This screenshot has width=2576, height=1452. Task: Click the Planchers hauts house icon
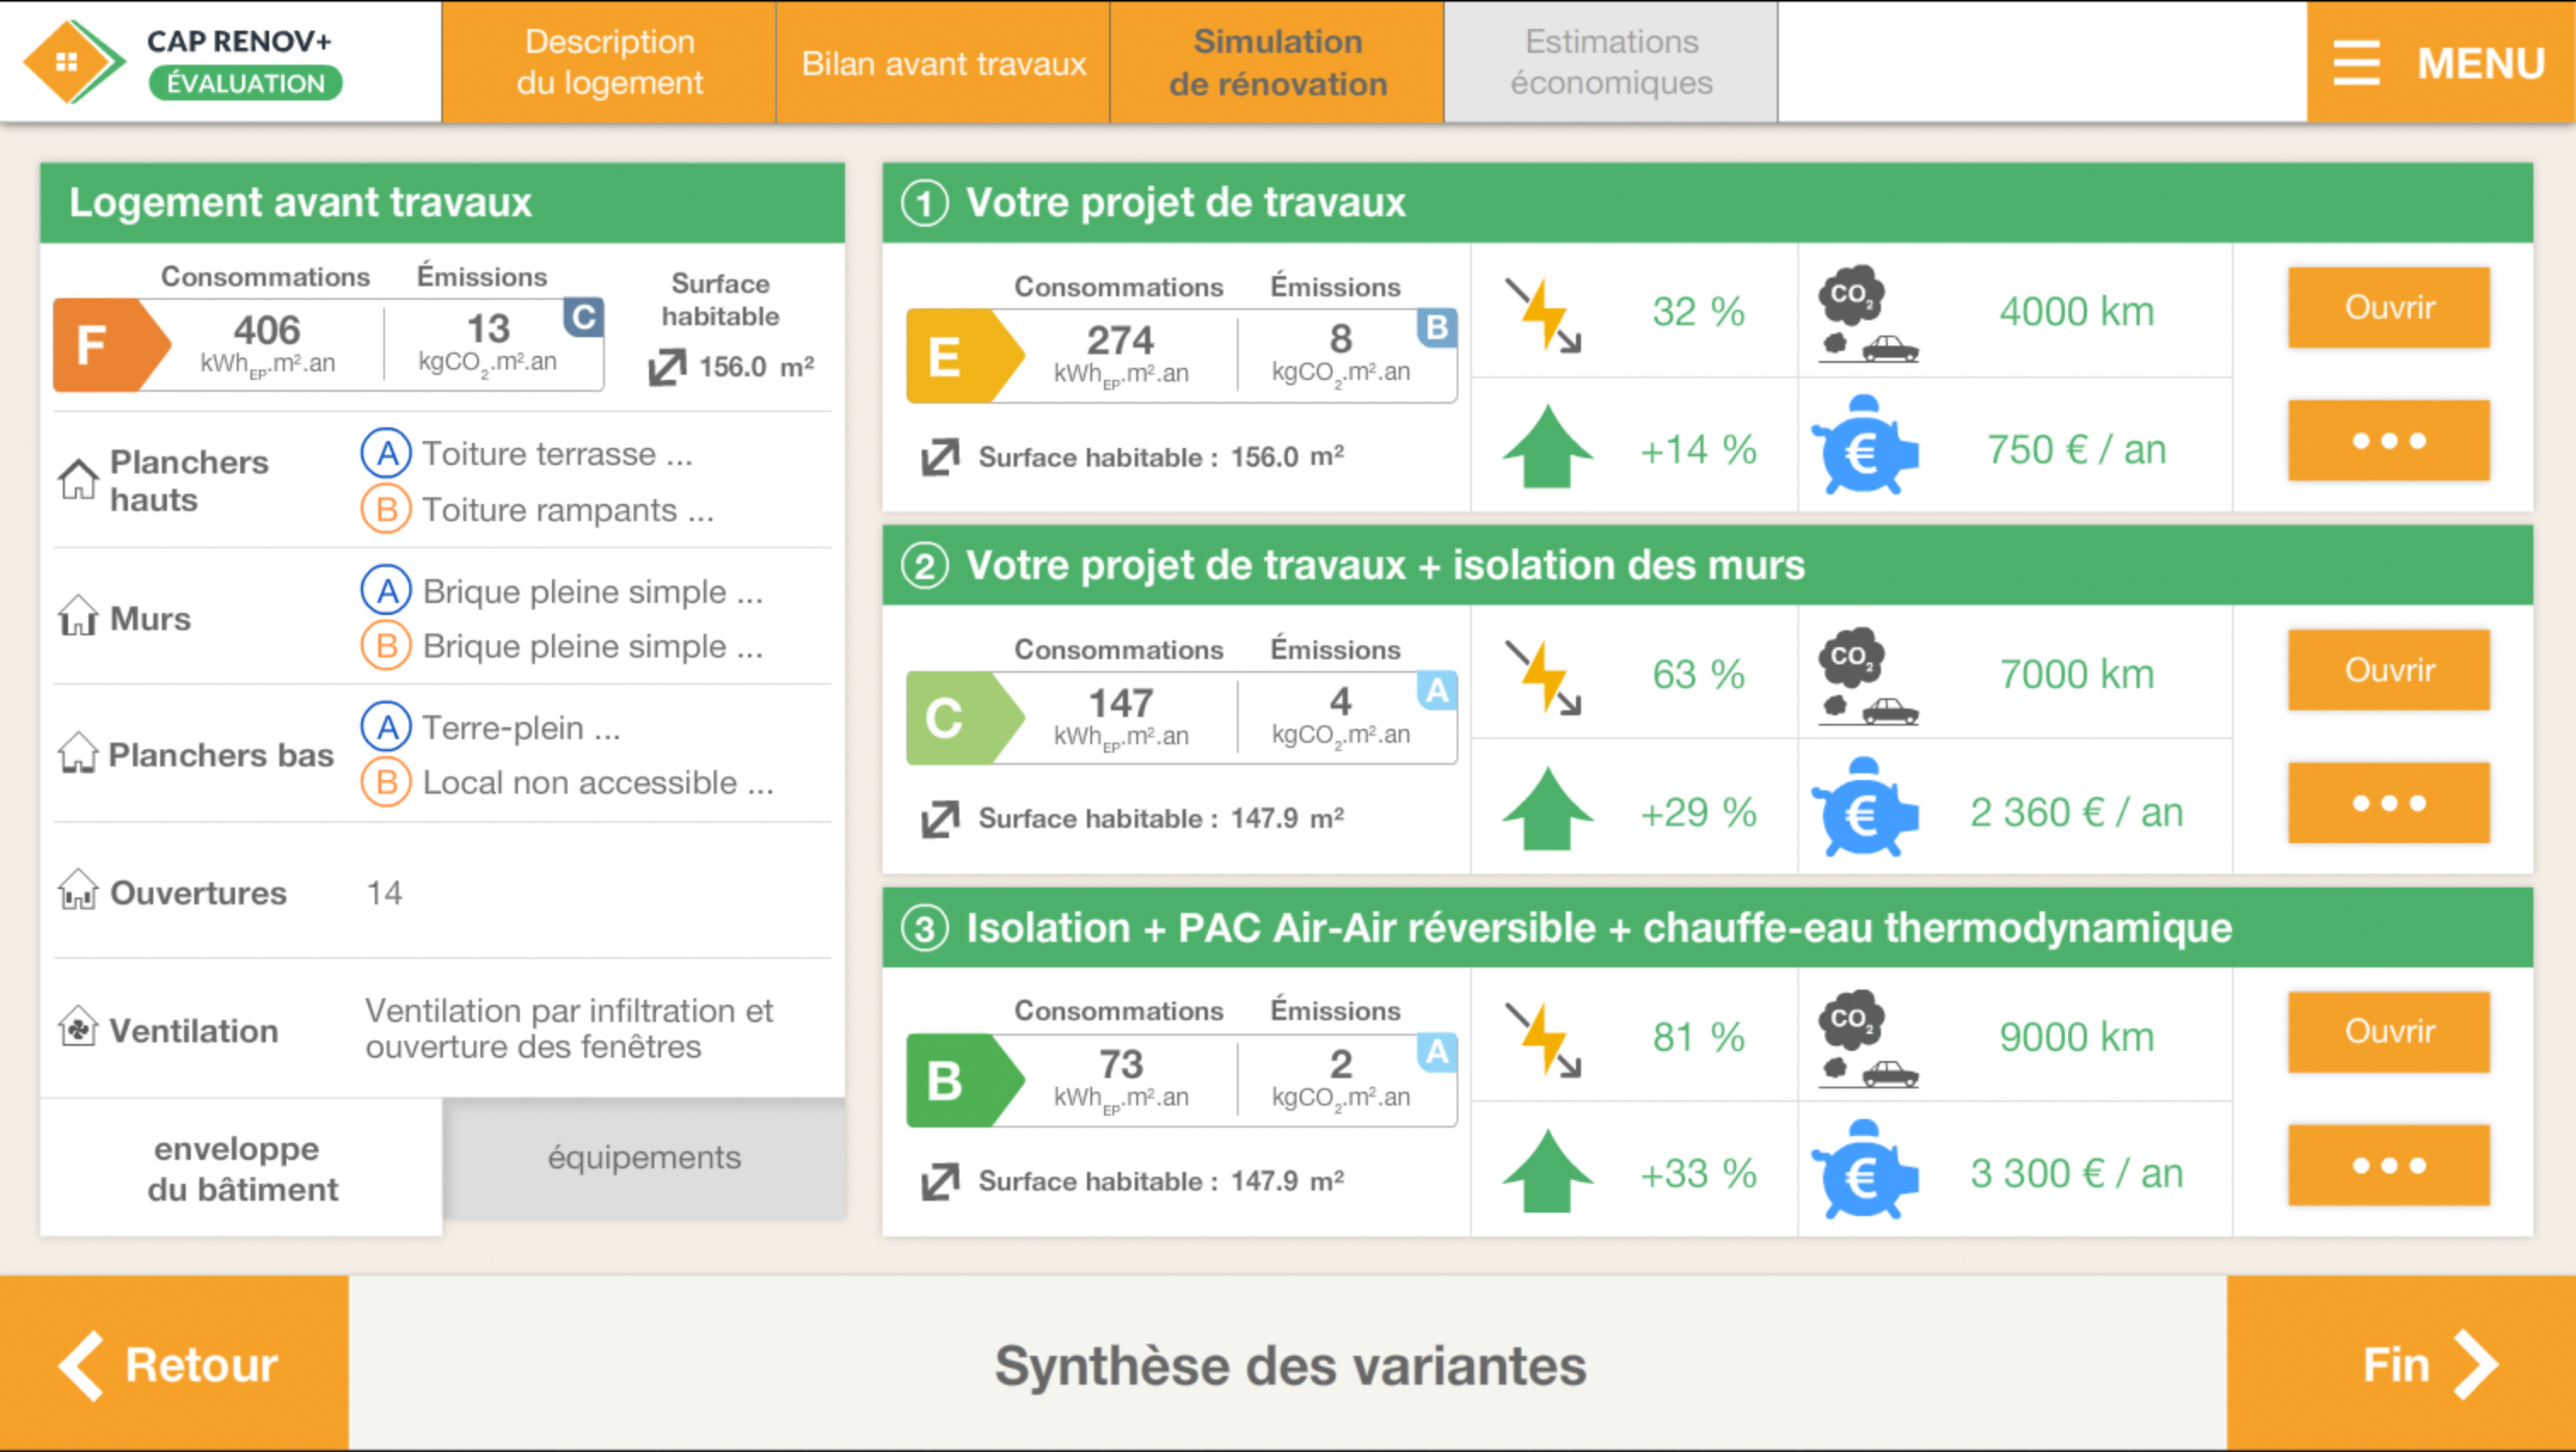tap(78, 479)
